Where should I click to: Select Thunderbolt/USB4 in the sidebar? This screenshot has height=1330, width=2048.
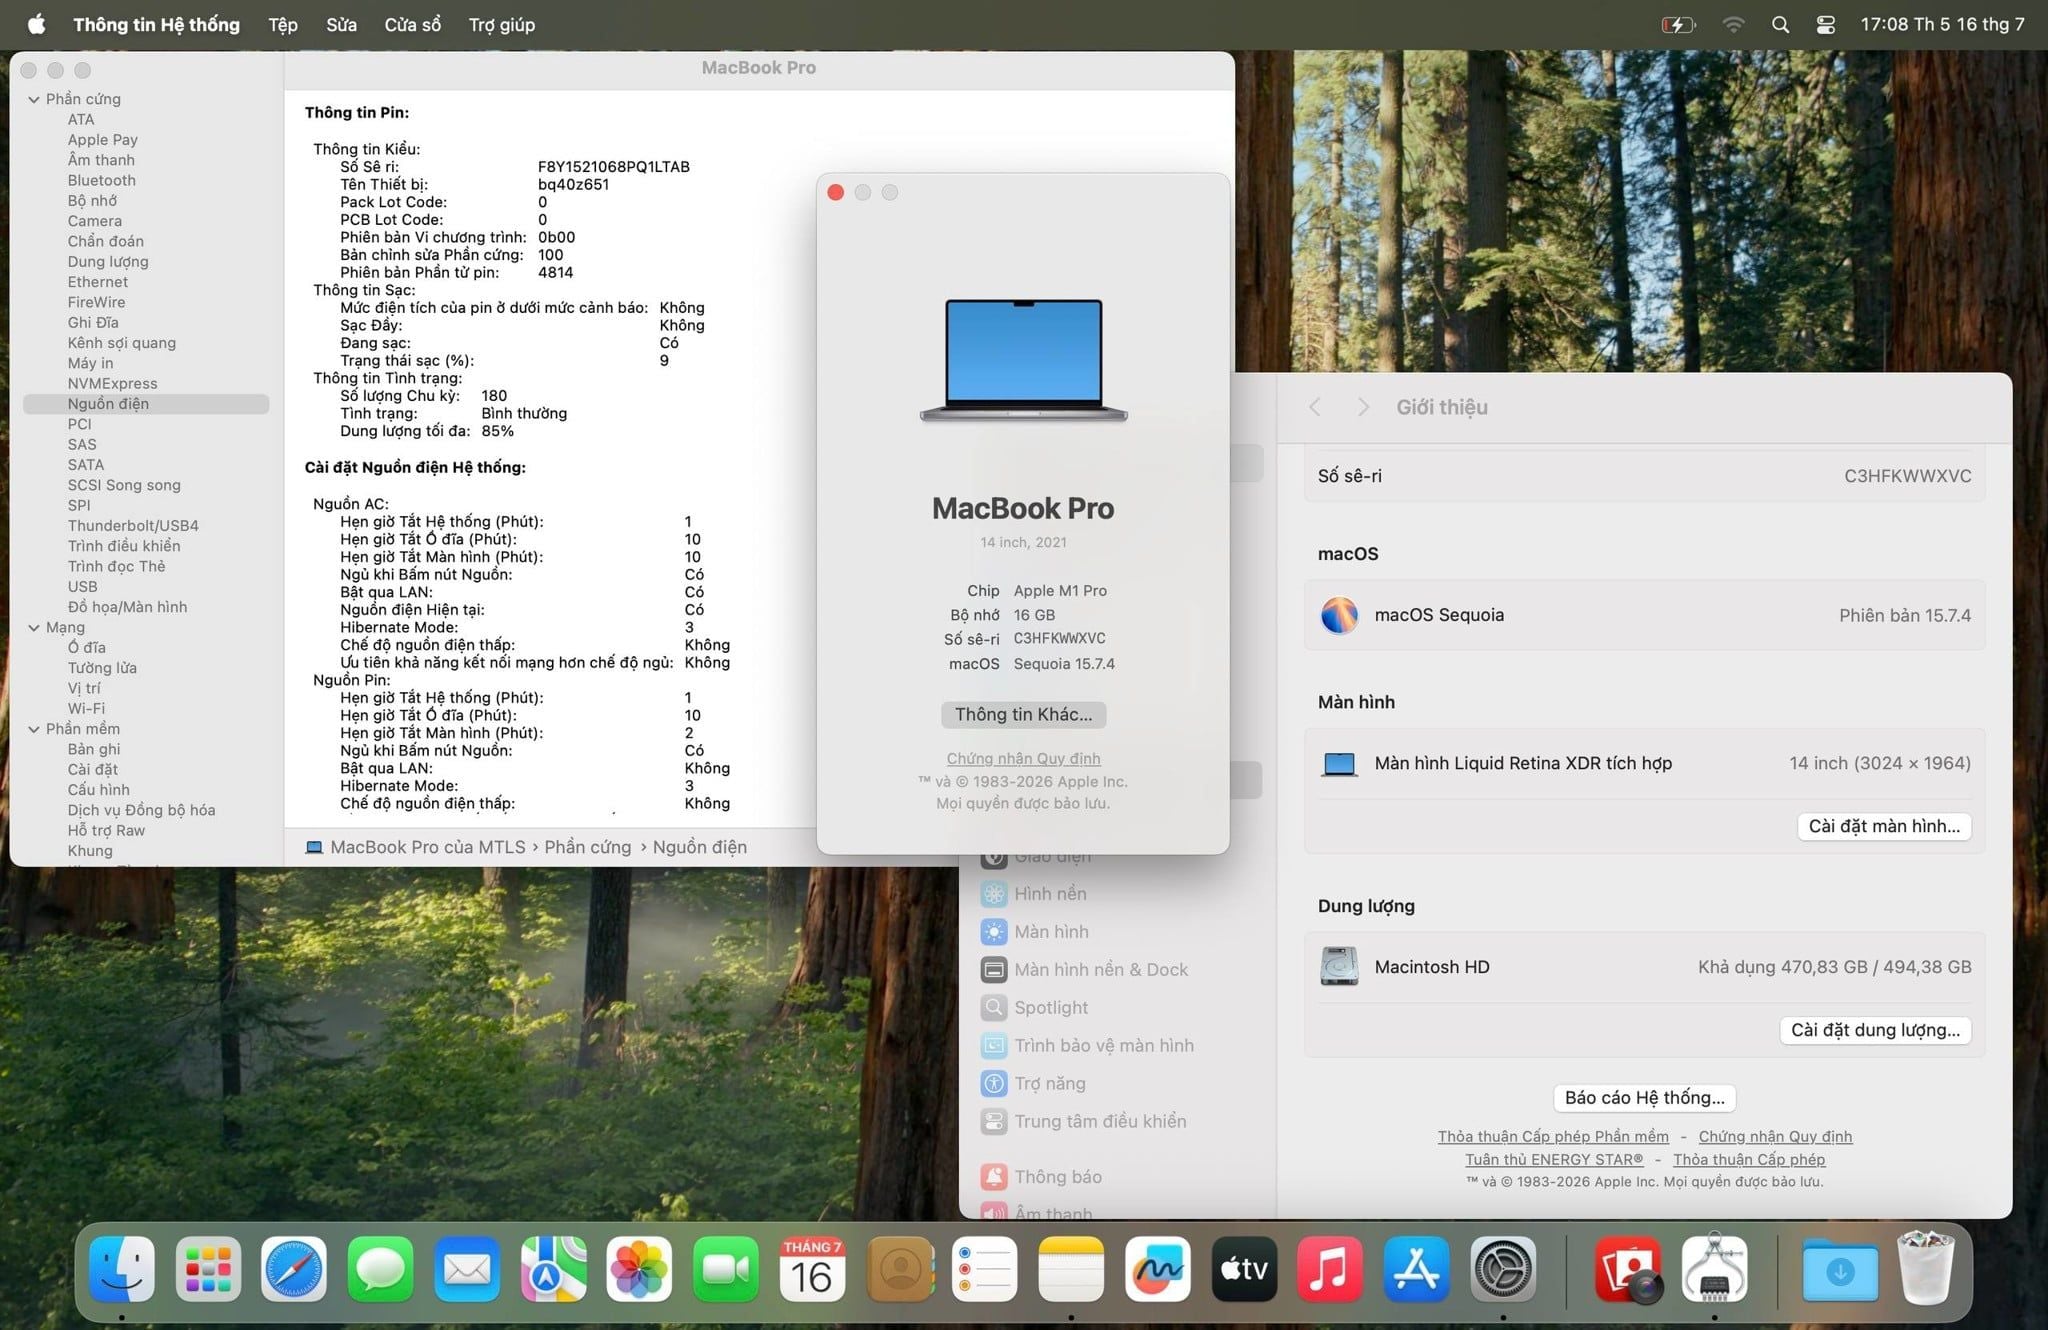(x=133, y=525)
